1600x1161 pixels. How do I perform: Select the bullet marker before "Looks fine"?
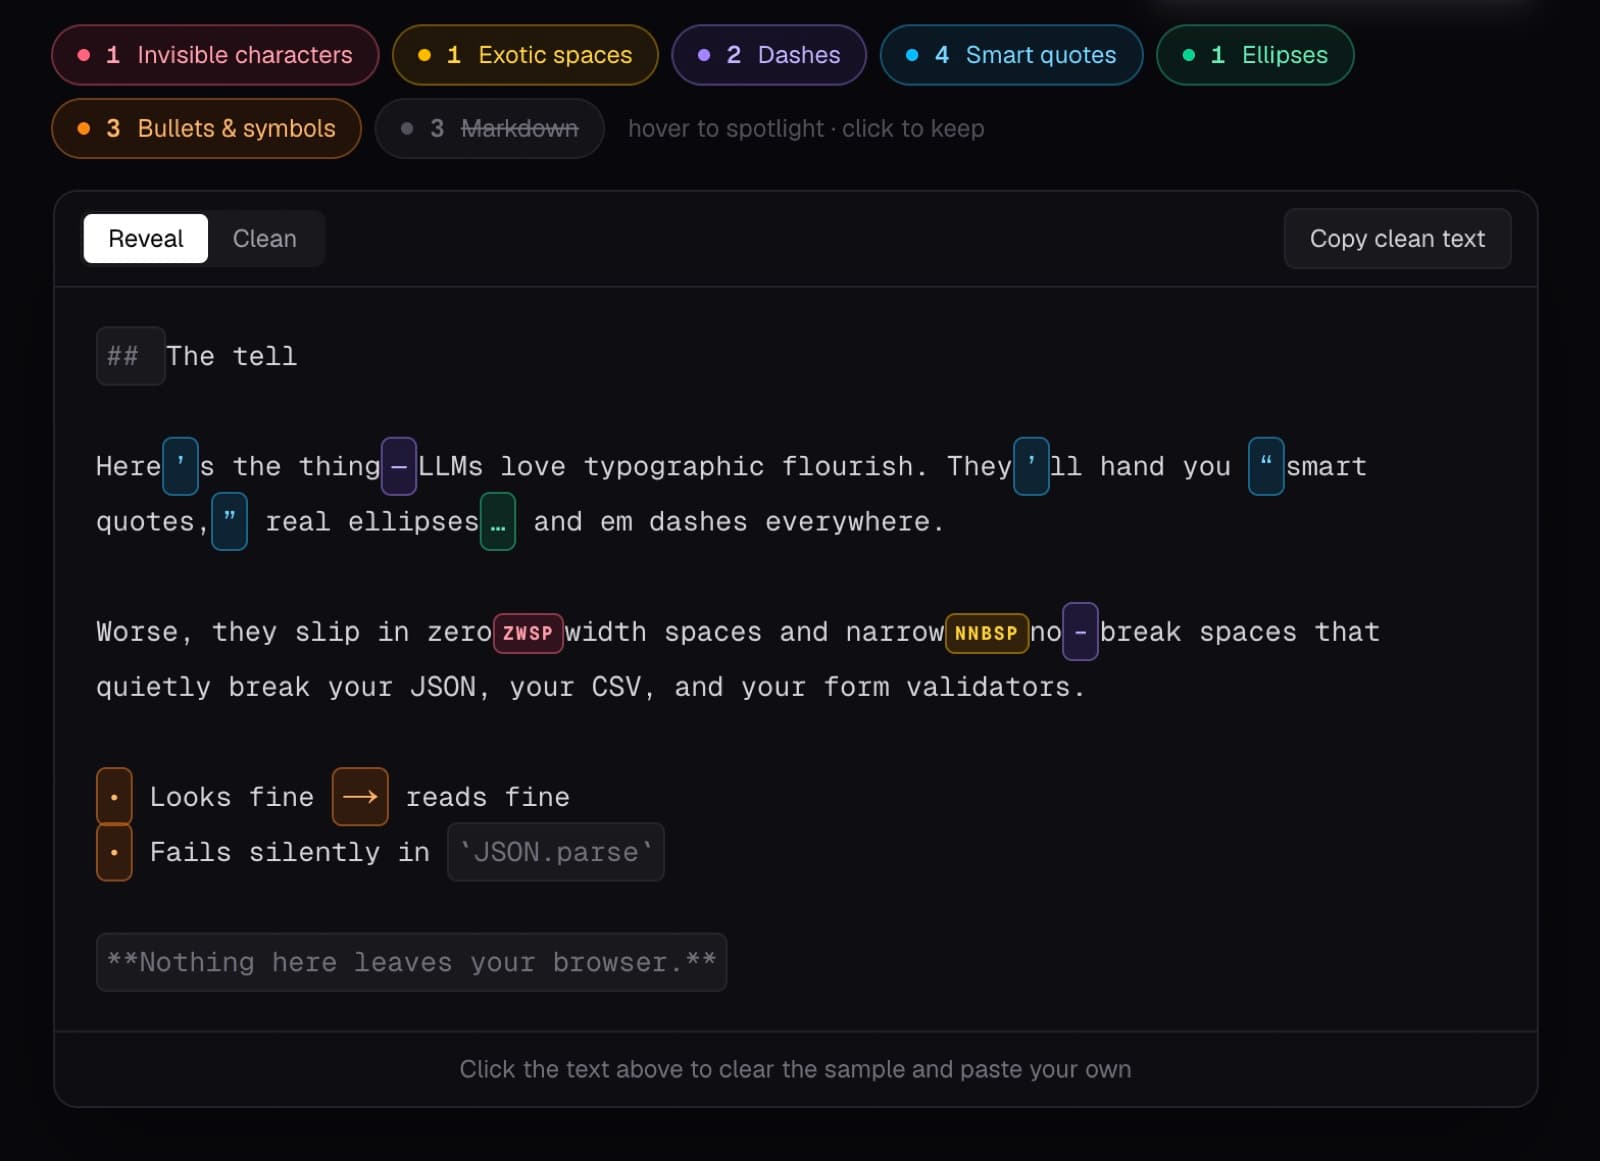pyautogui.click(x=114, y=796)
